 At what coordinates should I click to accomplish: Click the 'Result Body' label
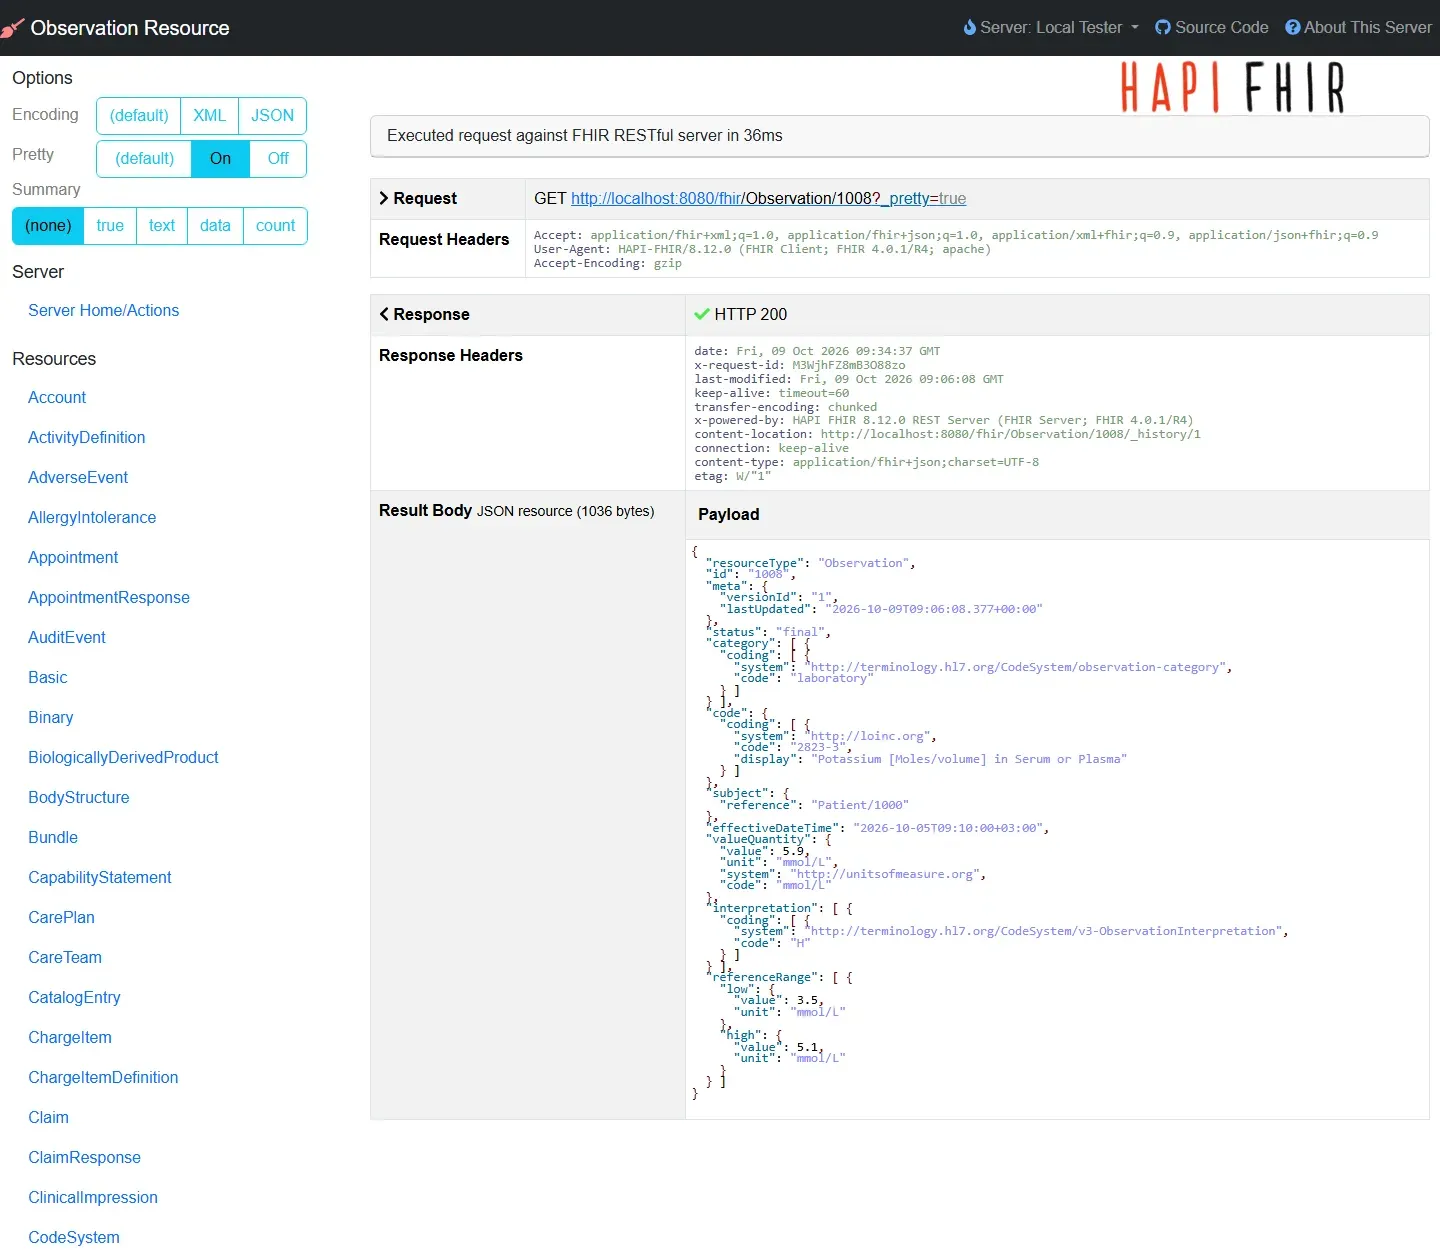(425, 511)
